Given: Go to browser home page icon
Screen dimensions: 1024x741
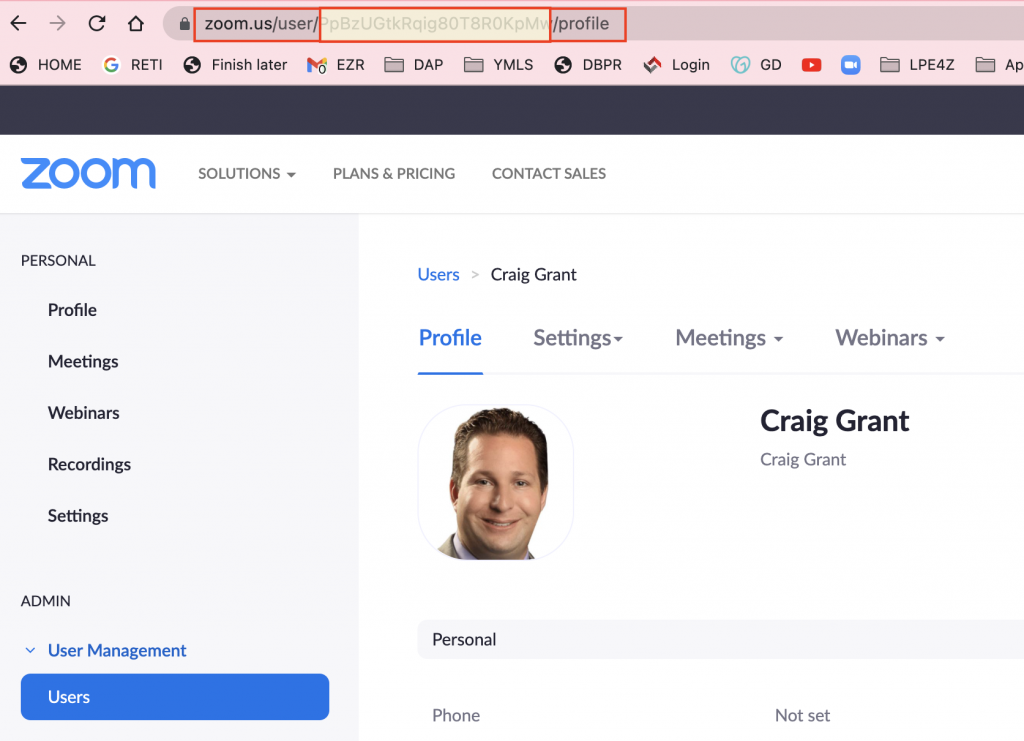Looking at the screenshot, I should 136,24.
